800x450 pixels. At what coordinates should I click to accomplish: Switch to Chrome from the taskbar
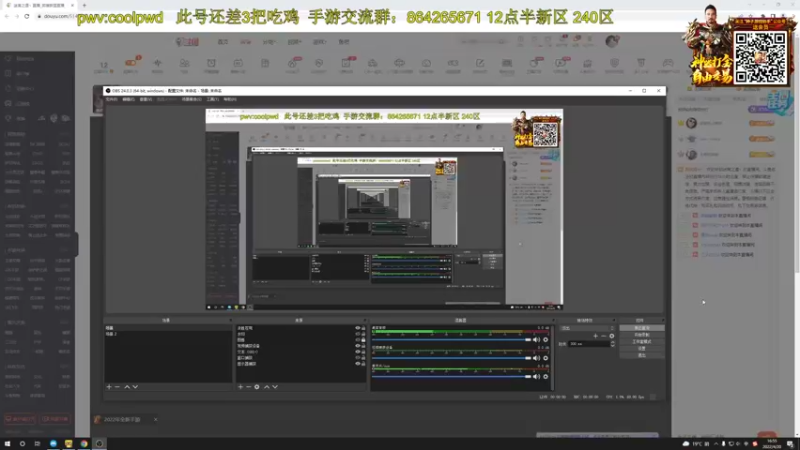(84, 444)
